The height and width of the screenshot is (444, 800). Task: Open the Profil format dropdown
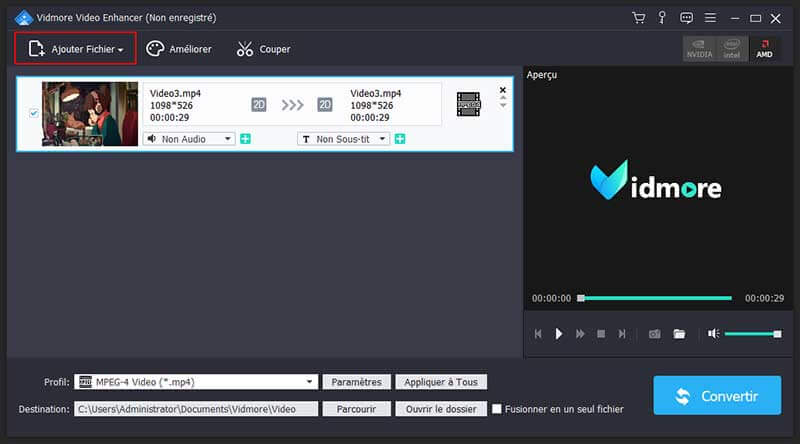[x=310, y=382]
